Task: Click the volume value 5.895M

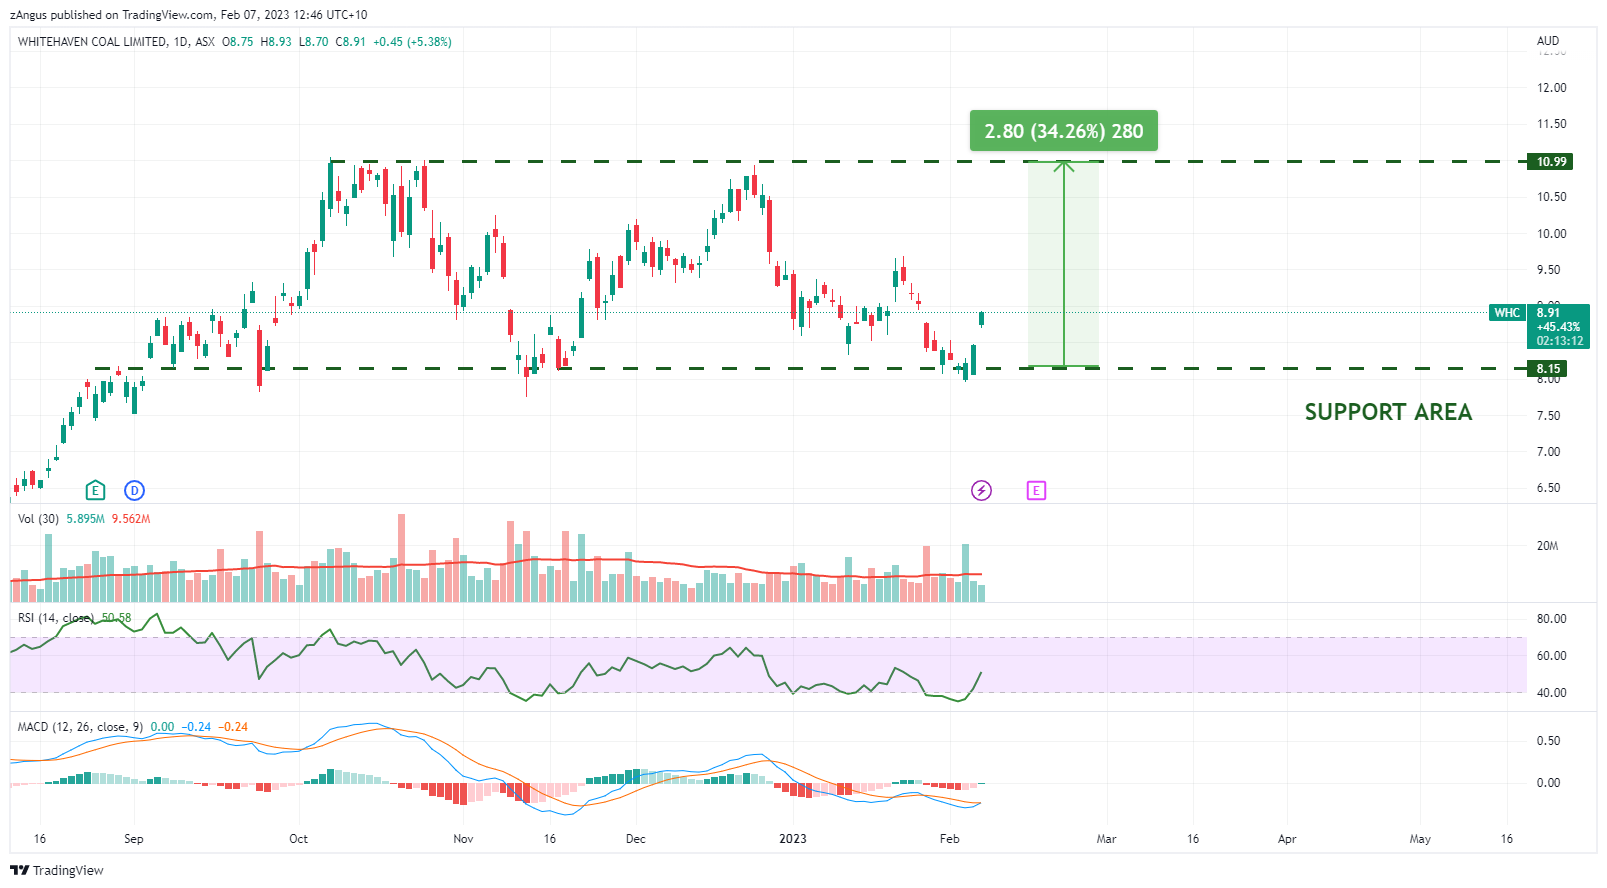Action: pos(85,519)
